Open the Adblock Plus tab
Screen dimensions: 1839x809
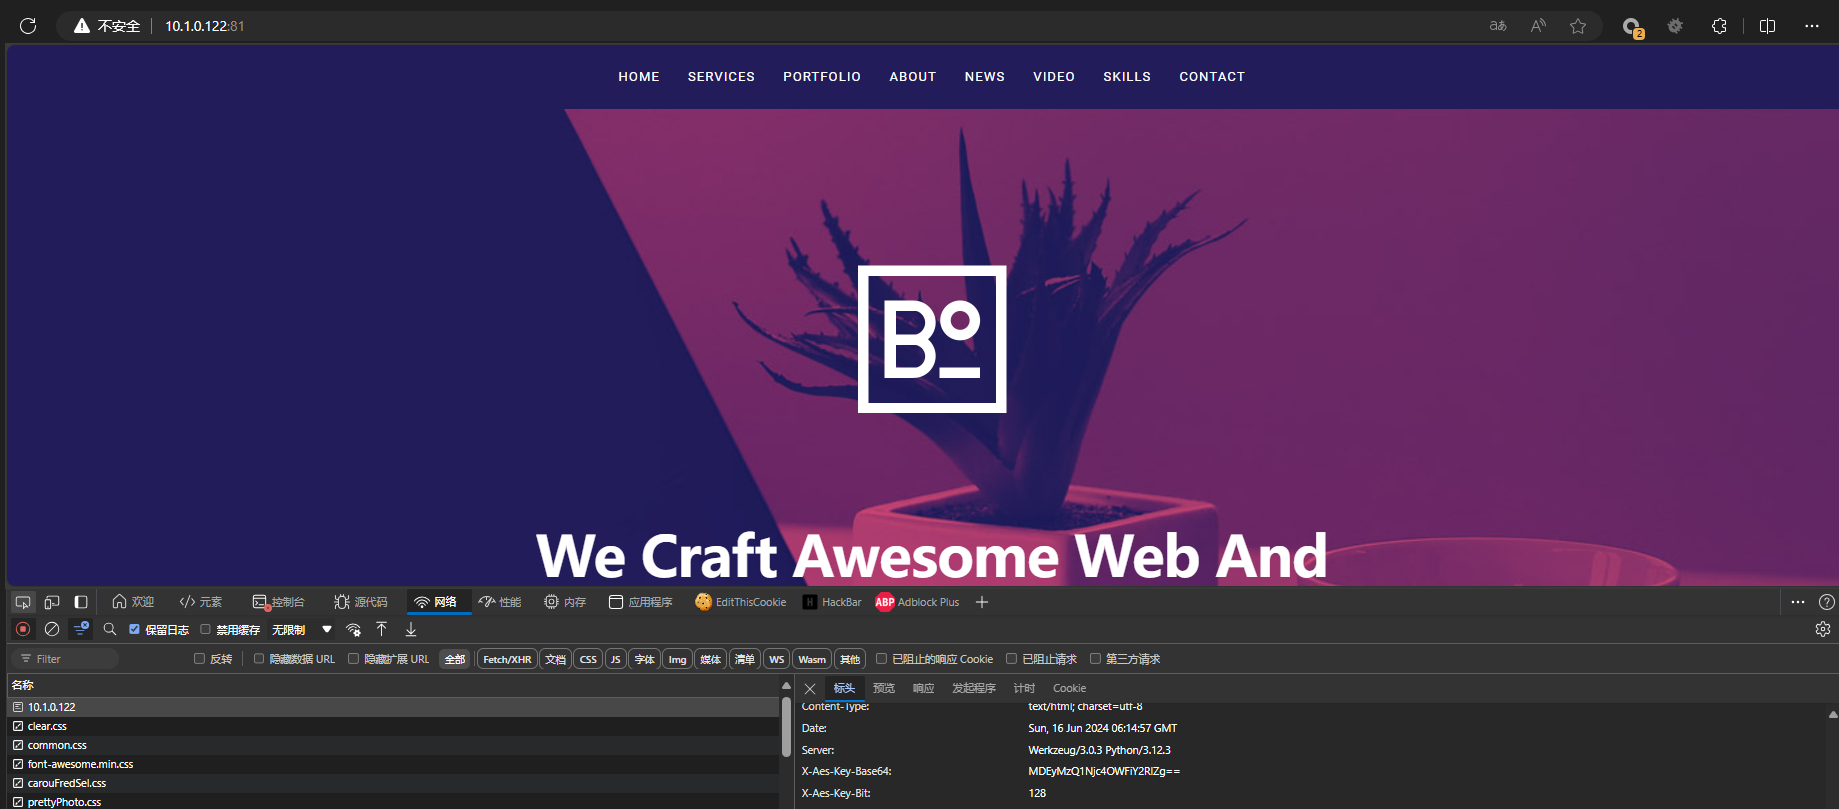click(917, 602)
